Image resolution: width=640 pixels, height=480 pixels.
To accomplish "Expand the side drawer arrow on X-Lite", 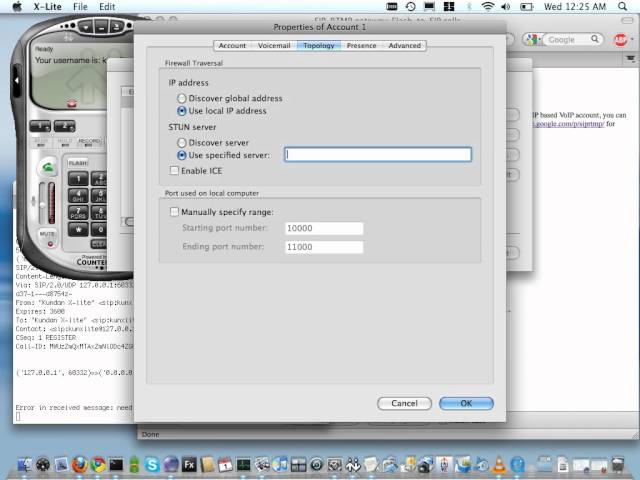I will (x=17, y=80).
